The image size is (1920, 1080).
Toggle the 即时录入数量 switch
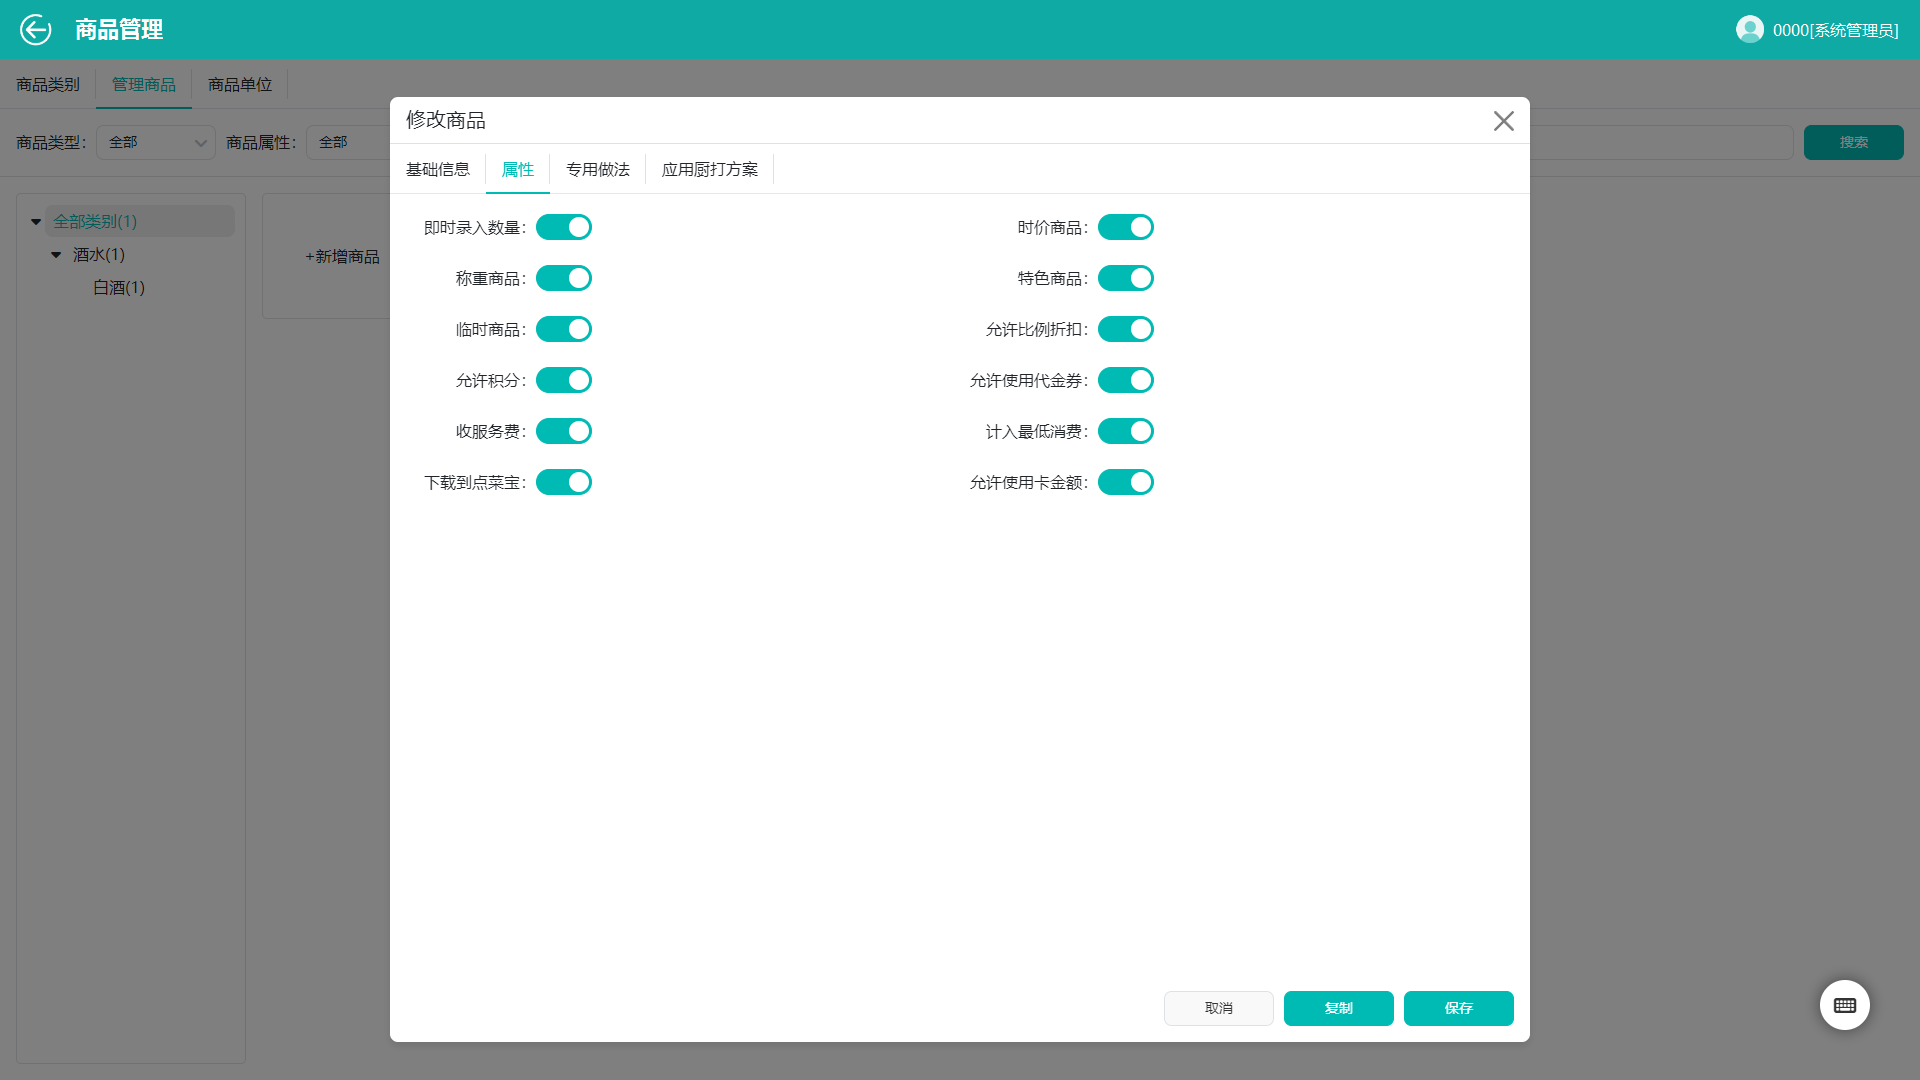click(x=564, y=227)
